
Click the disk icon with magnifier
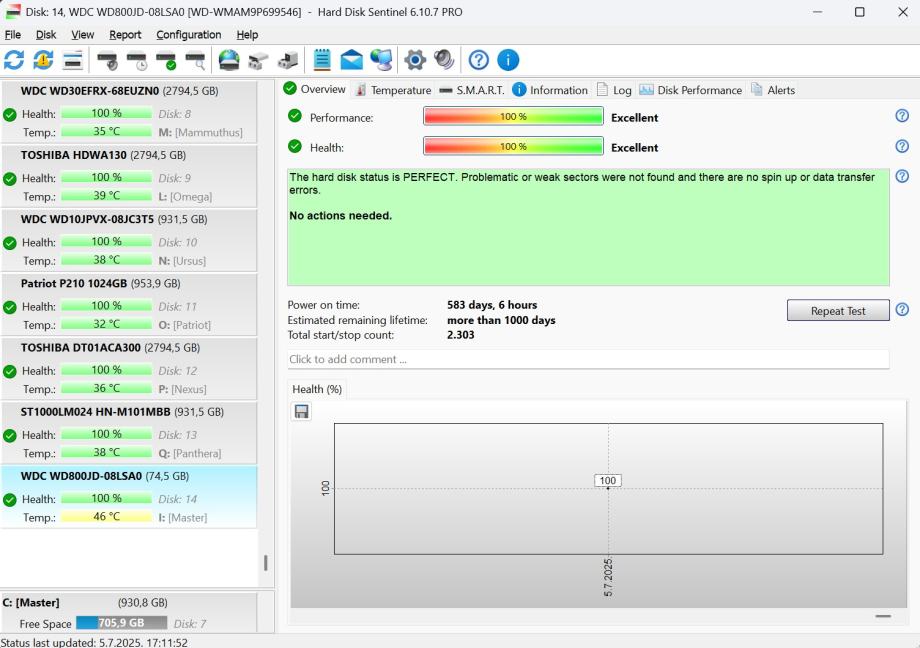coord(195,60)
